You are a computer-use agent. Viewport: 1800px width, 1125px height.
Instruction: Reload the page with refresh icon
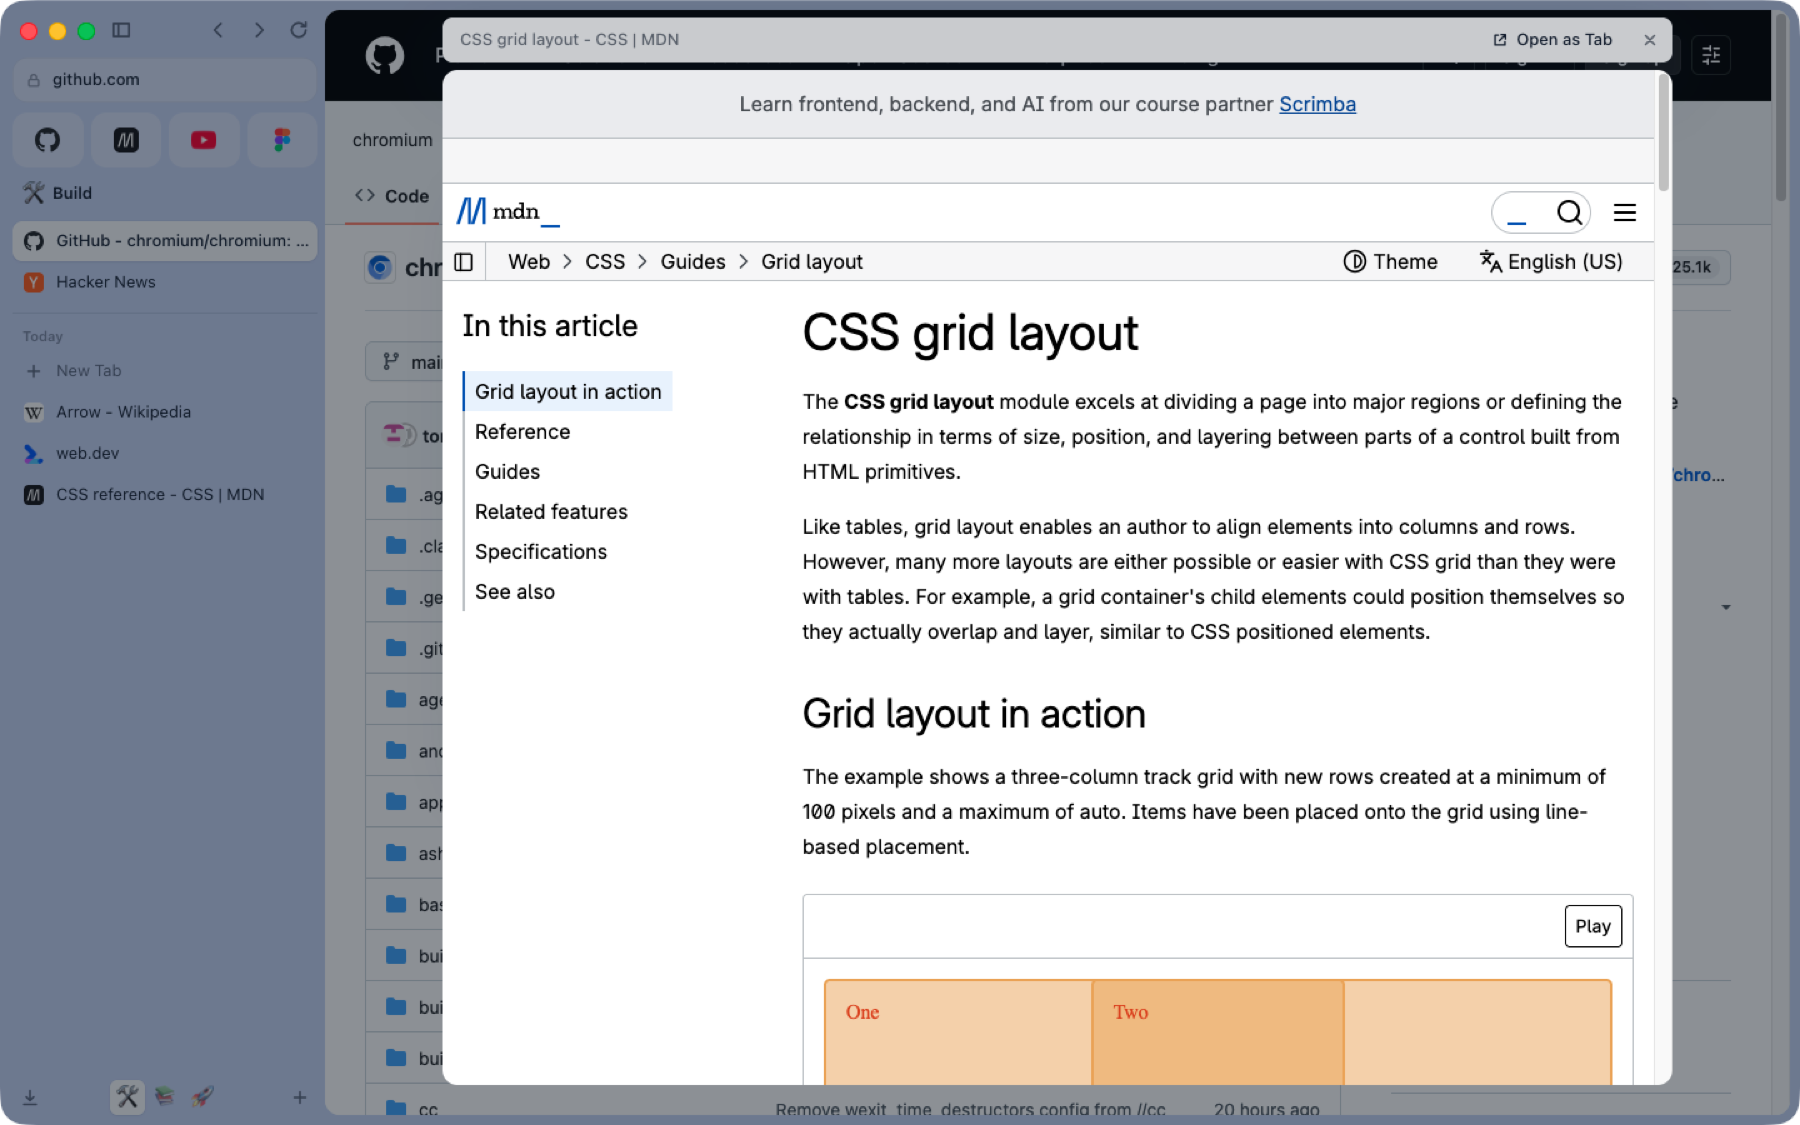[298, 30]
